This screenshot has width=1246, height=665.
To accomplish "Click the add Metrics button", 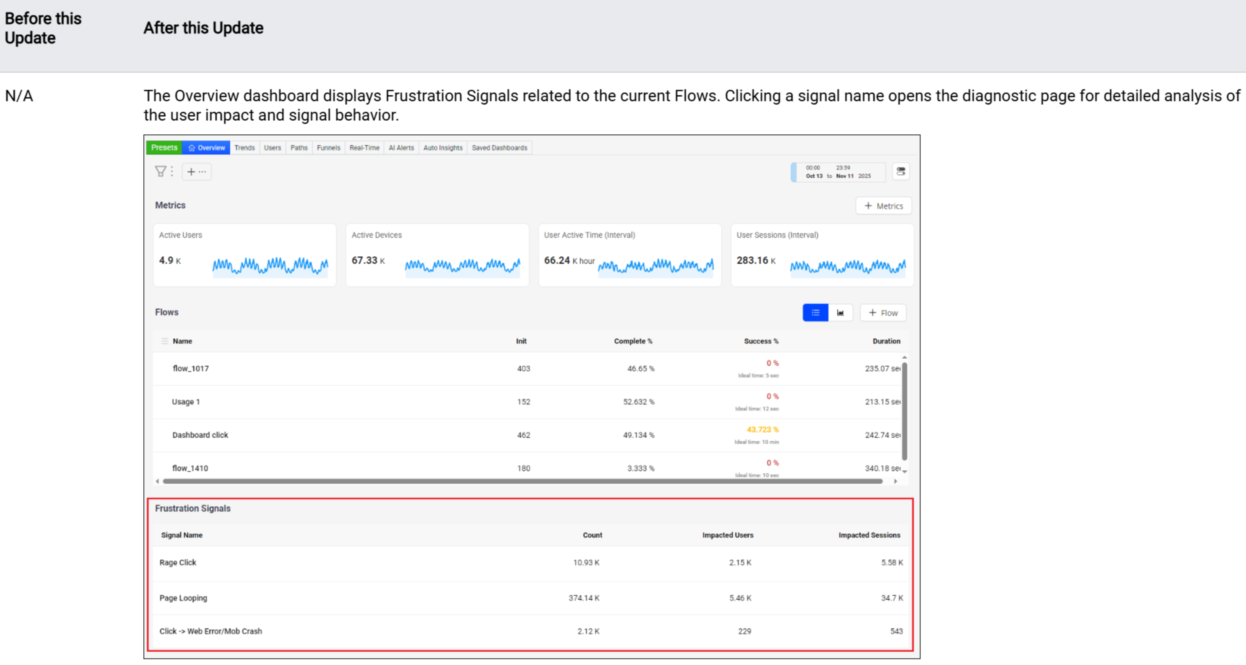I will click(x=883, y=206).
